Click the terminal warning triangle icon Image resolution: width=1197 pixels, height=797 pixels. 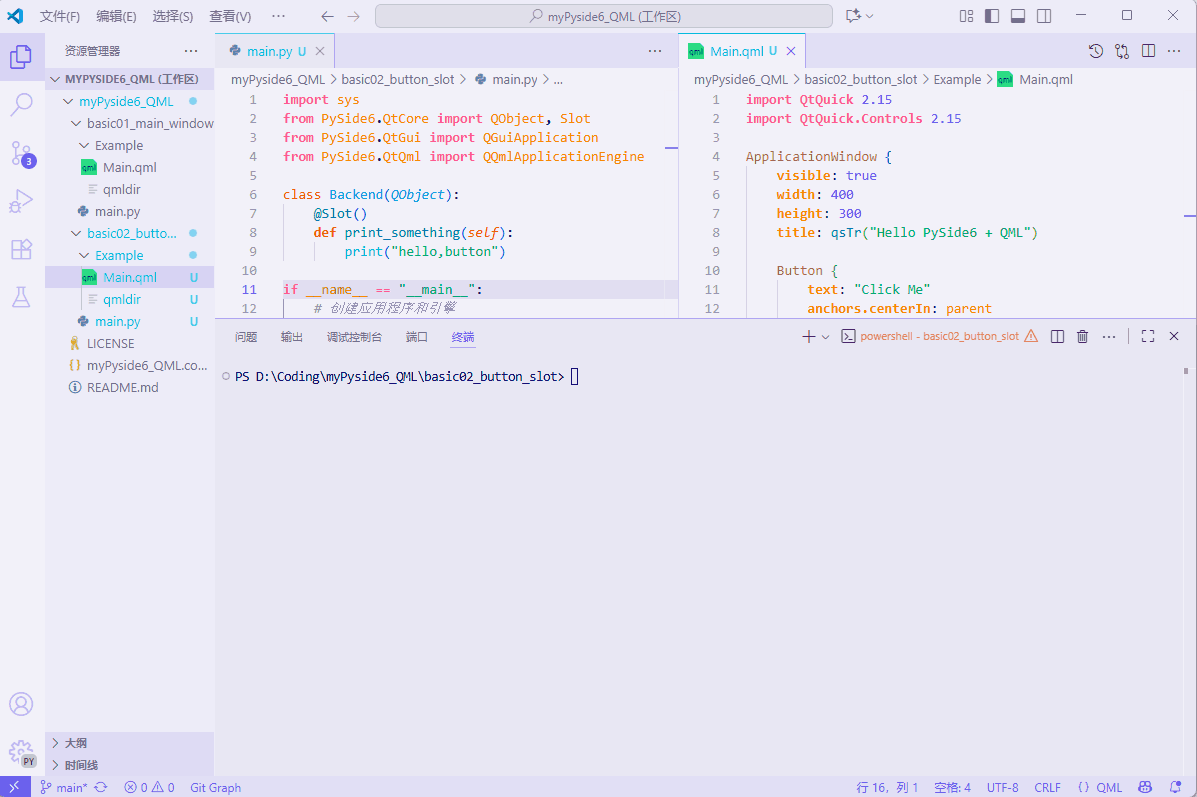click(x=1031, y=336)
